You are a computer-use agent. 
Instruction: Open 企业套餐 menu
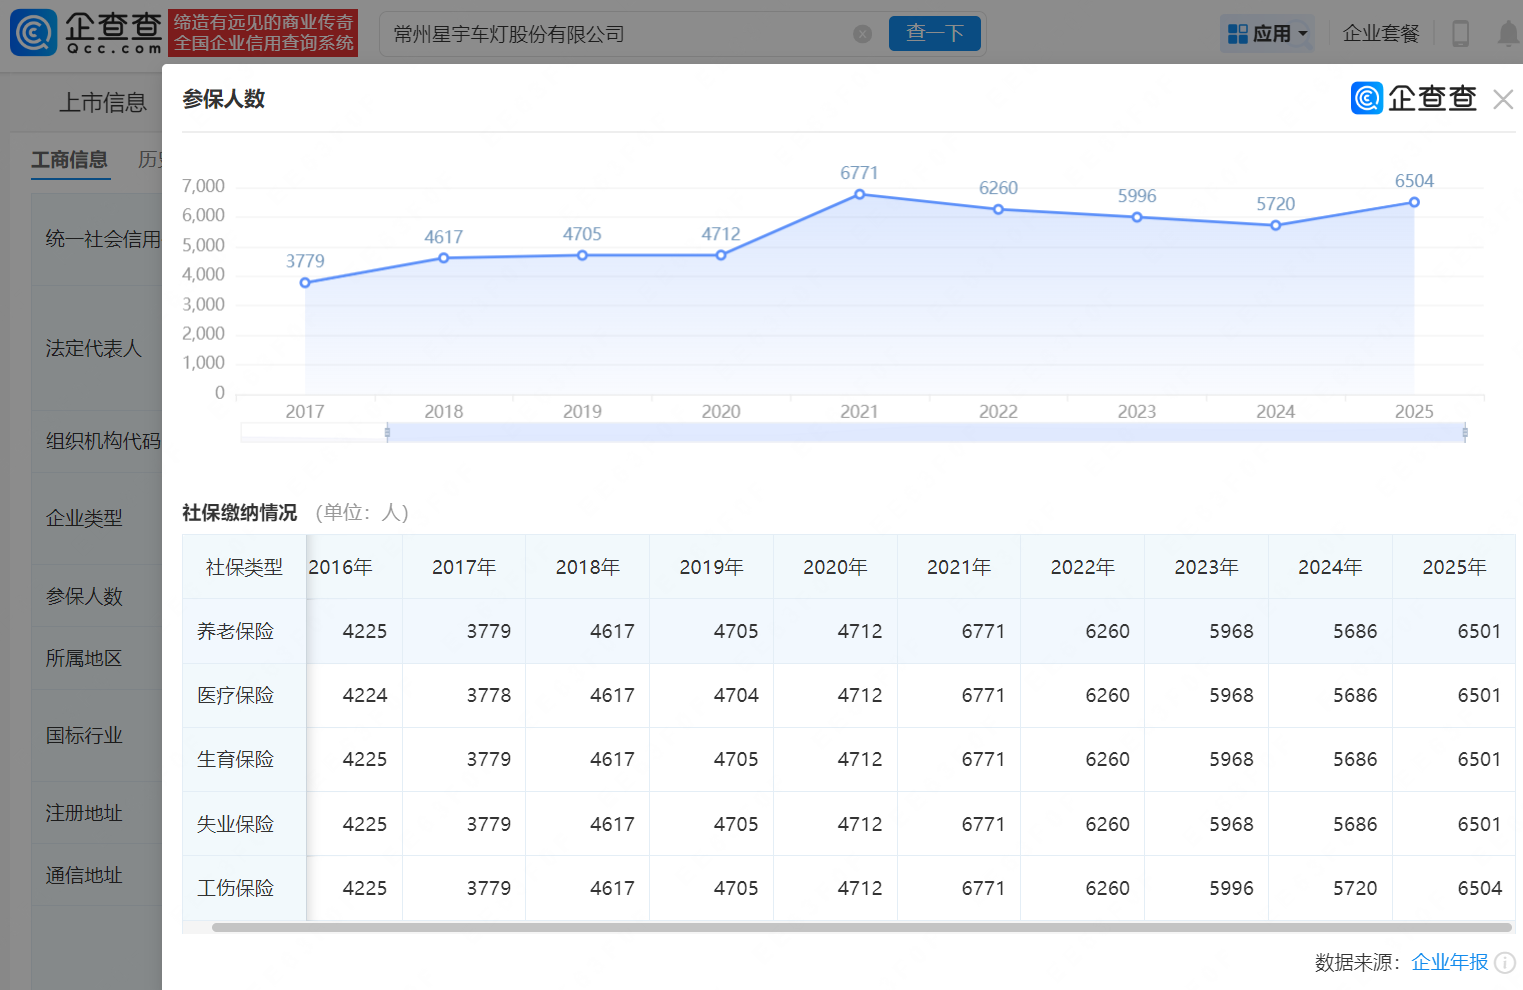click(1380, 34)
